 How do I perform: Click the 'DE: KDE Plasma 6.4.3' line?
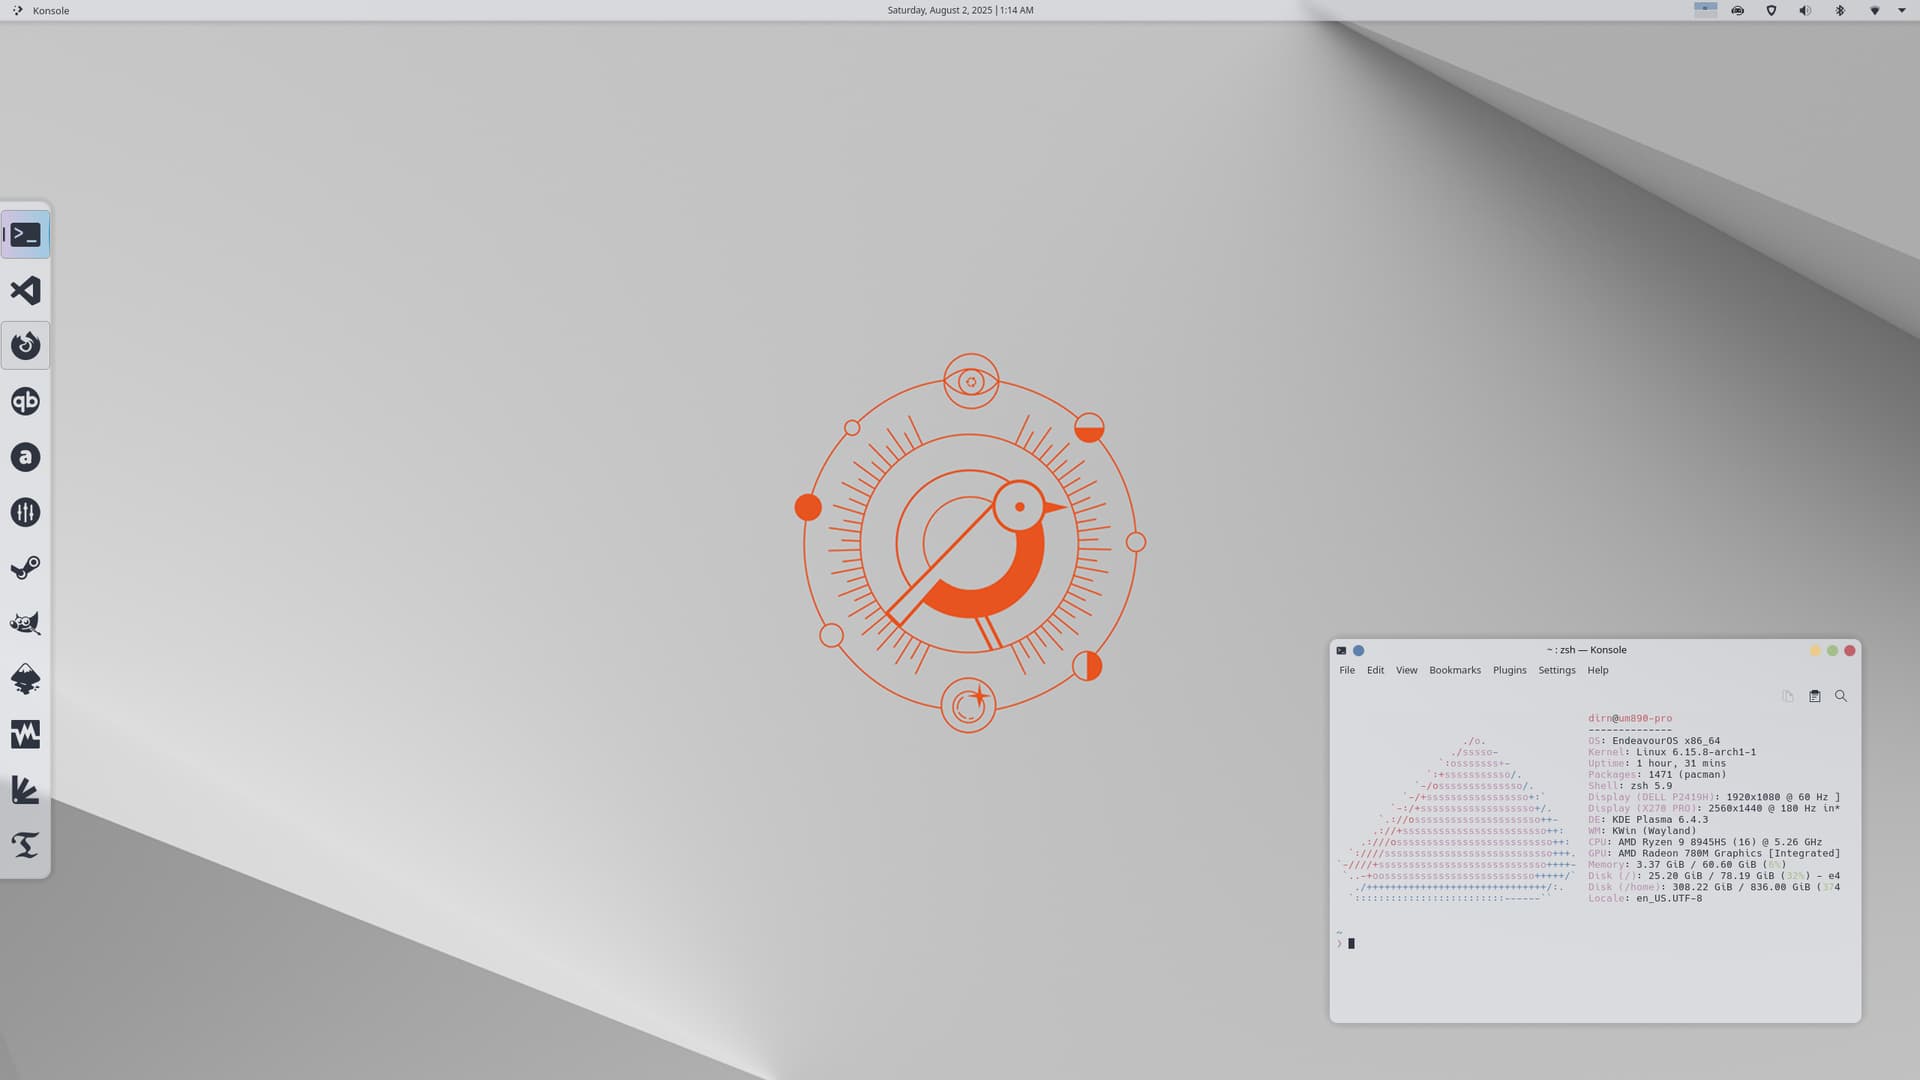[1648, 819]
